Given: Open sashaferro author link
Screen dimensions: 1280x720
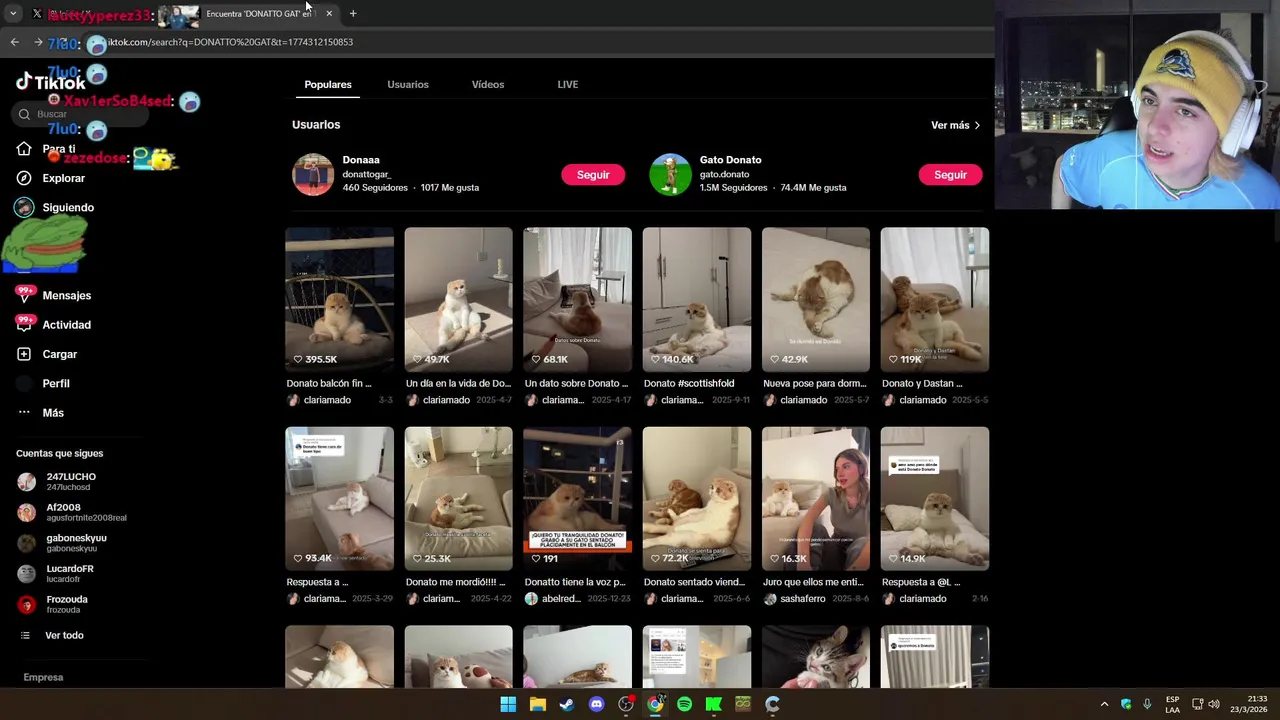Looking at the screenshot, I should [x=803, y=599].
